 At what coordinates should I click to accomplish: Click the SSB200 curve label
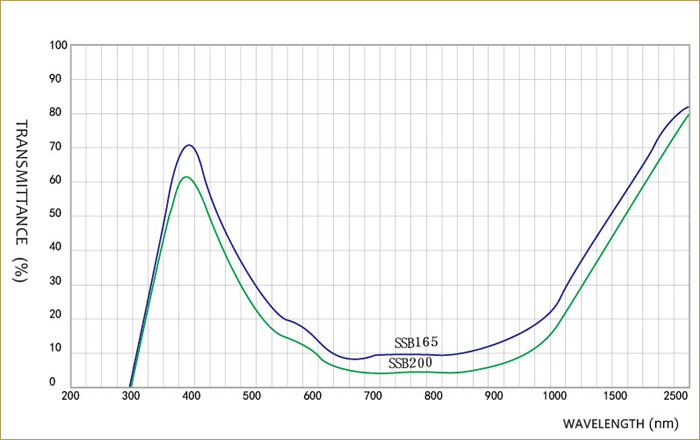tap(410, 363)
